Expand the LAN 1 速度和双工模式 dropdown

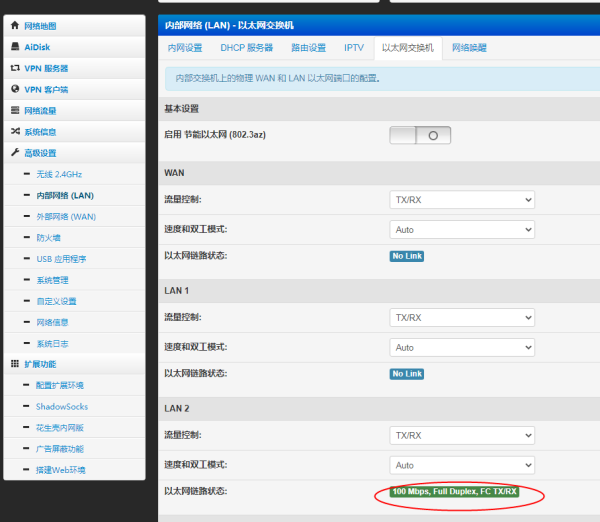coord(462,347)
